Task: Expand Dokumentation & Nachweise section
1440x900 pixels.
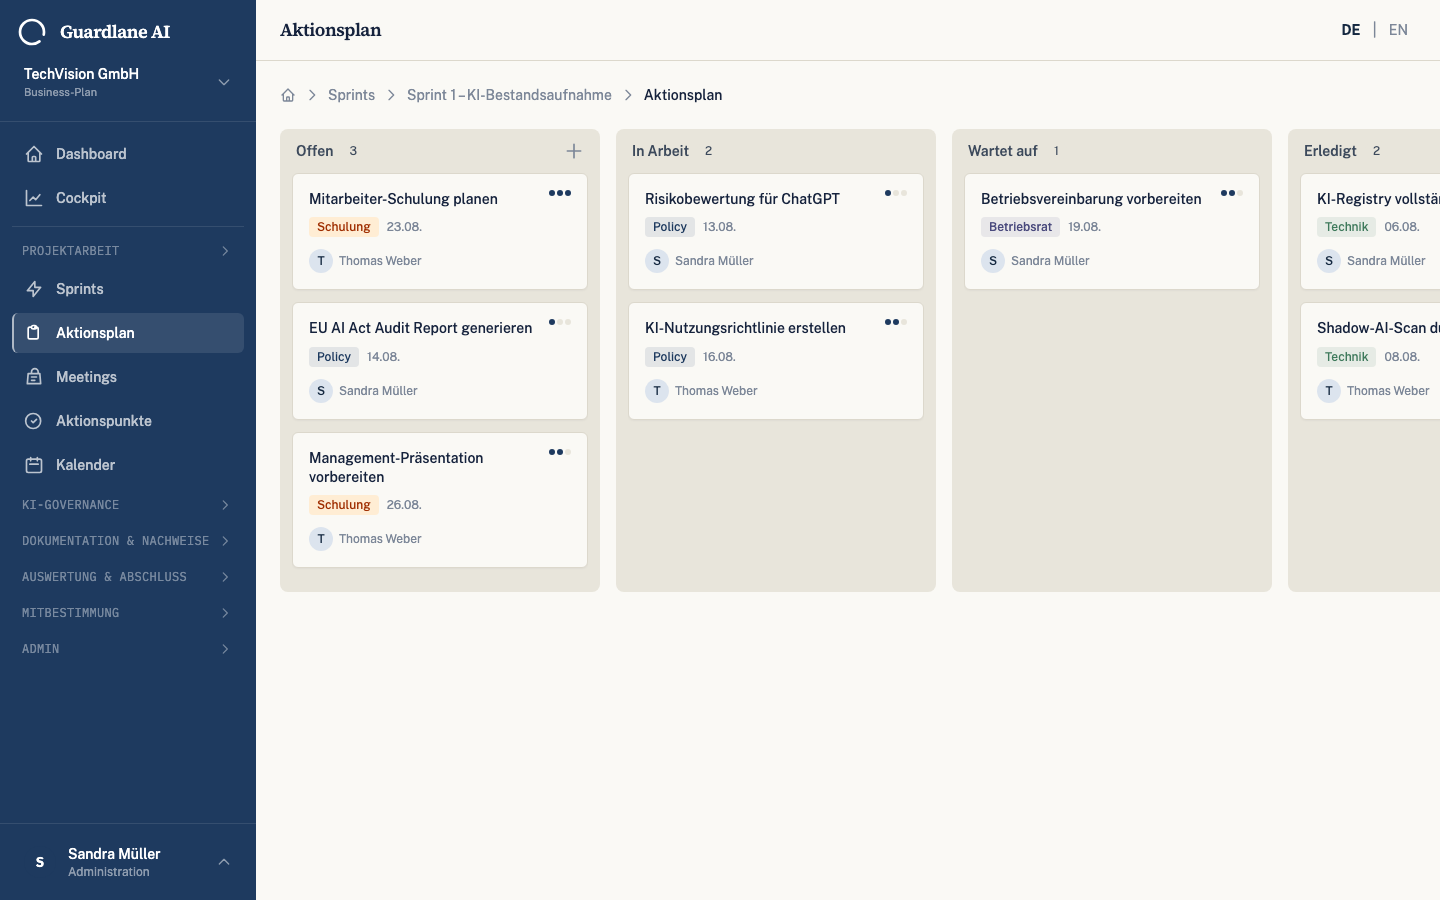Action: (x=128, y=541)
